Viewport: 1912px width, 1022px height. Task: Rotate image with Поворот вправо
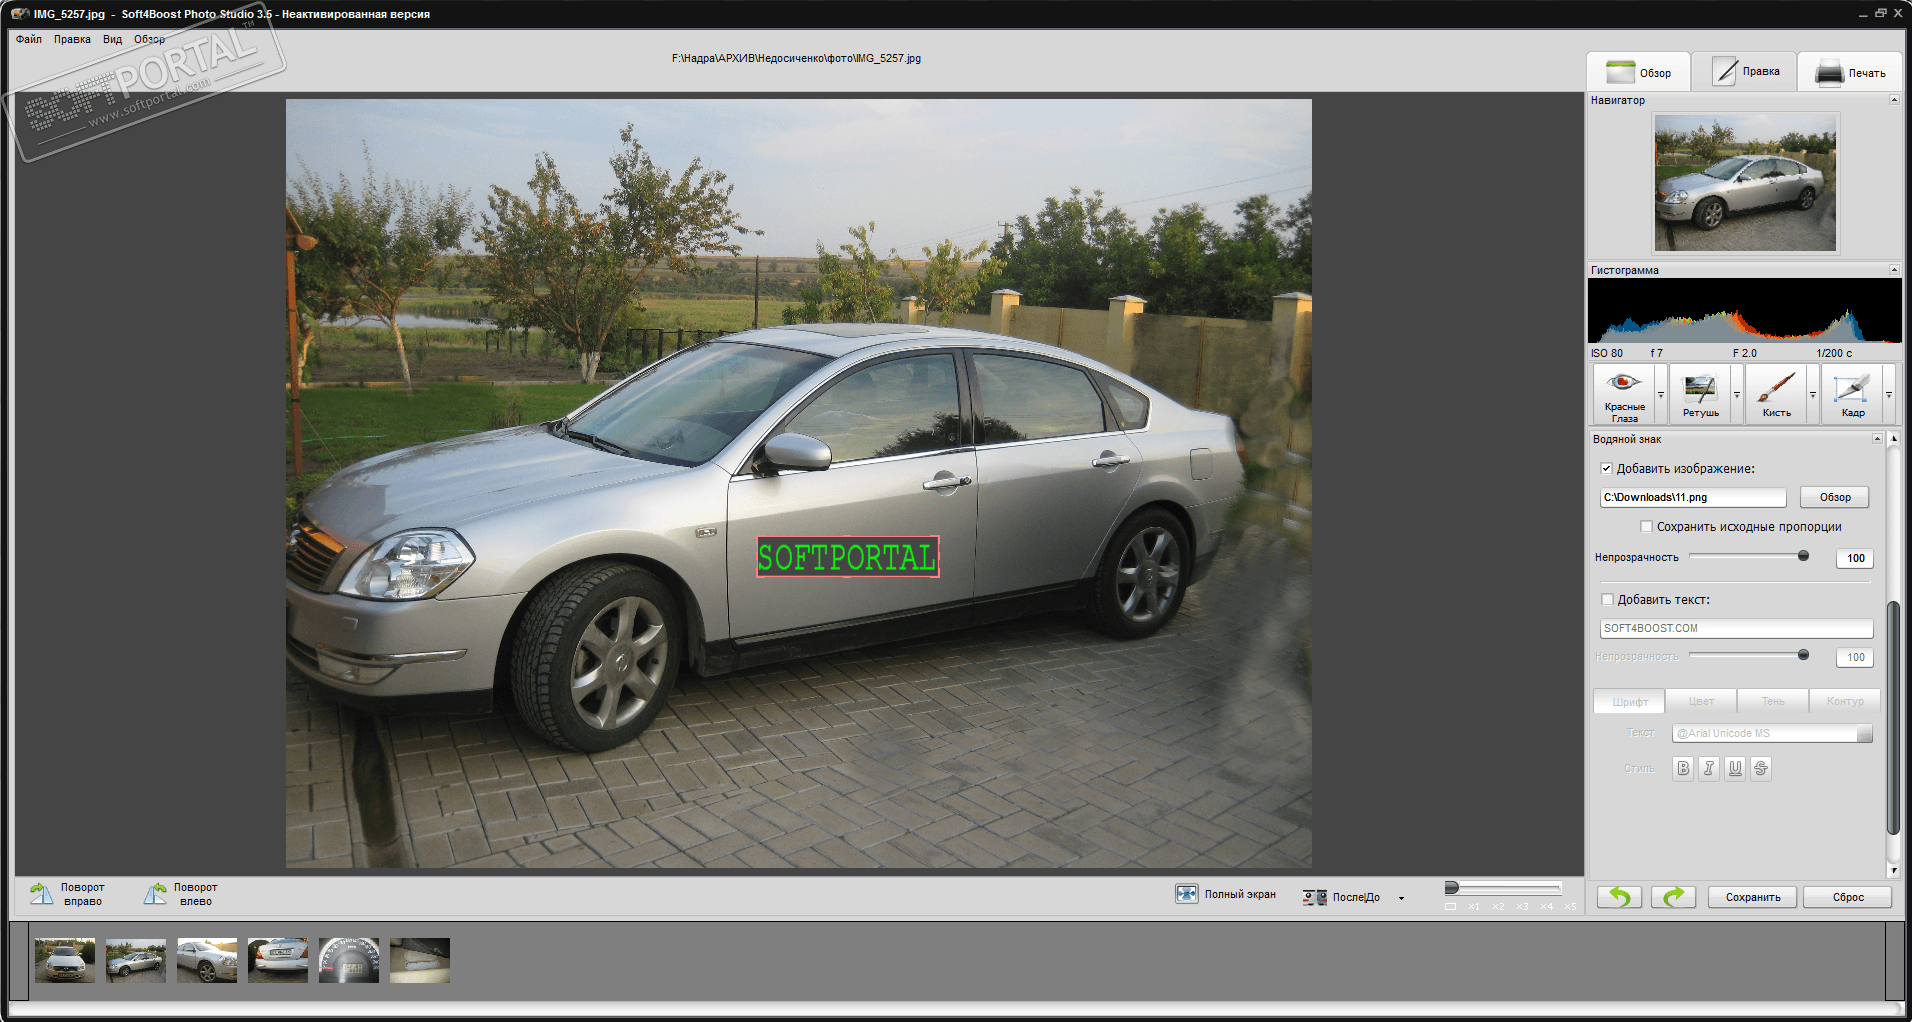click(67, 894)
